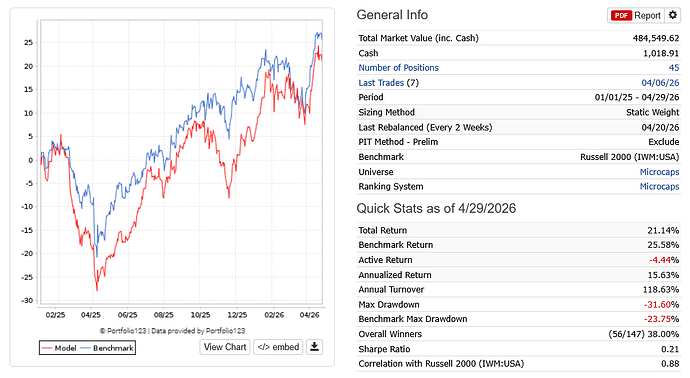690x378 pixels.
Task: Click the 04/06/26 last trades date
Action: tap(660, 83)
